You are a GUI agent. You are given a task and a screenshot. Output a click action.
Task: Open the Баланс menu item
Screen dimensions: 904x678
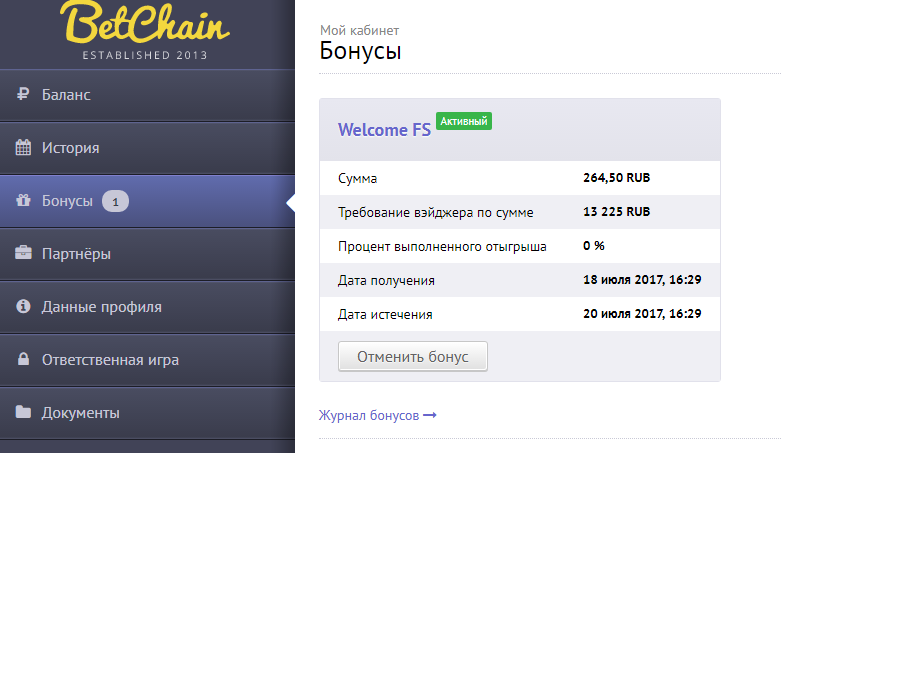(x=147, y=95)
